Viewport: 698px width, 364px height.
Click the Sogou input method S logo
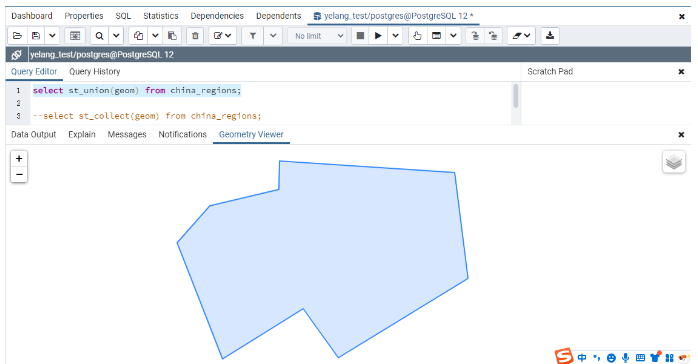(x=564, y=356)
